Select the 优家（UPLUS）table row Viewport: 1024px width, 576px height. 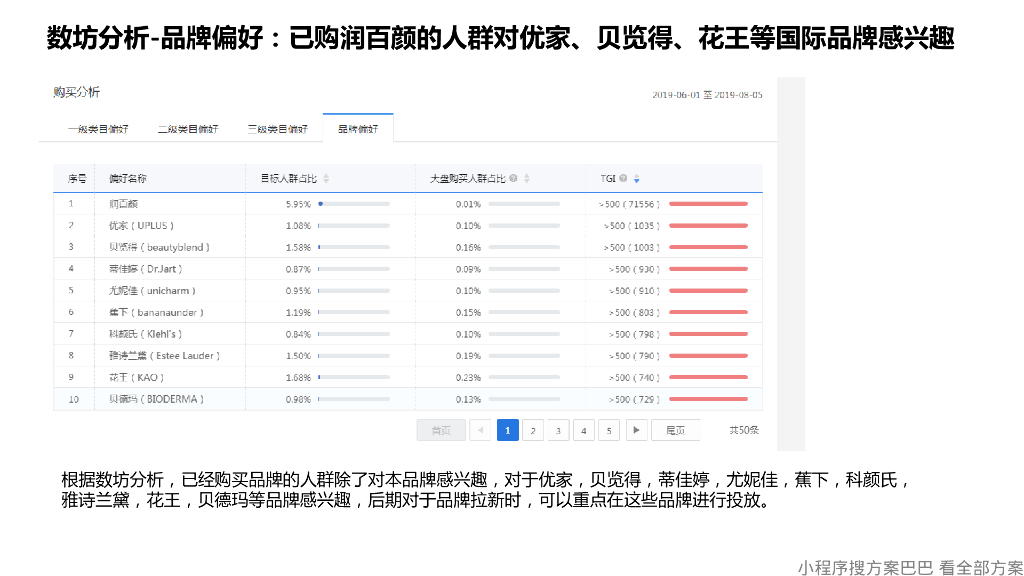tap(300, 225)
